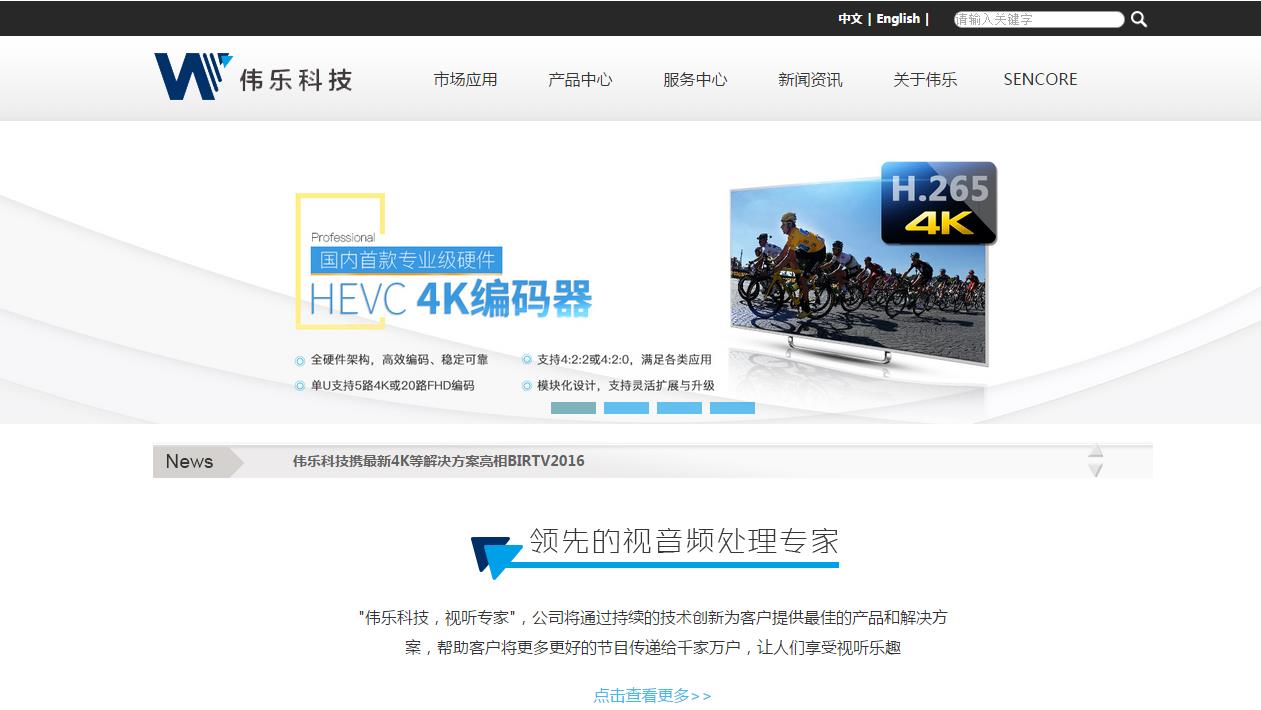Click the keyword search input field
Viewport: 1261px width, 710px height.
point(1039,19)
